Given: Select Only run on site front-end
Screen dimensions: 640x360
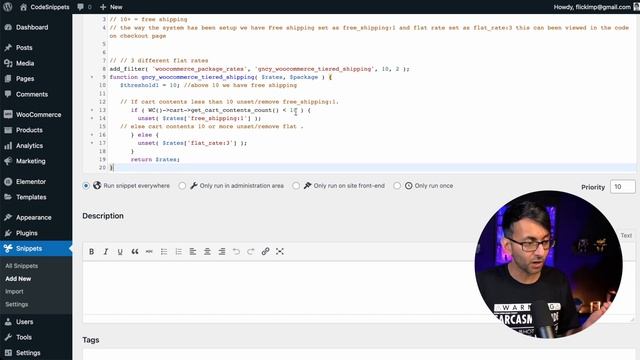Looking at the screenshot, I should tap(296, 186).
